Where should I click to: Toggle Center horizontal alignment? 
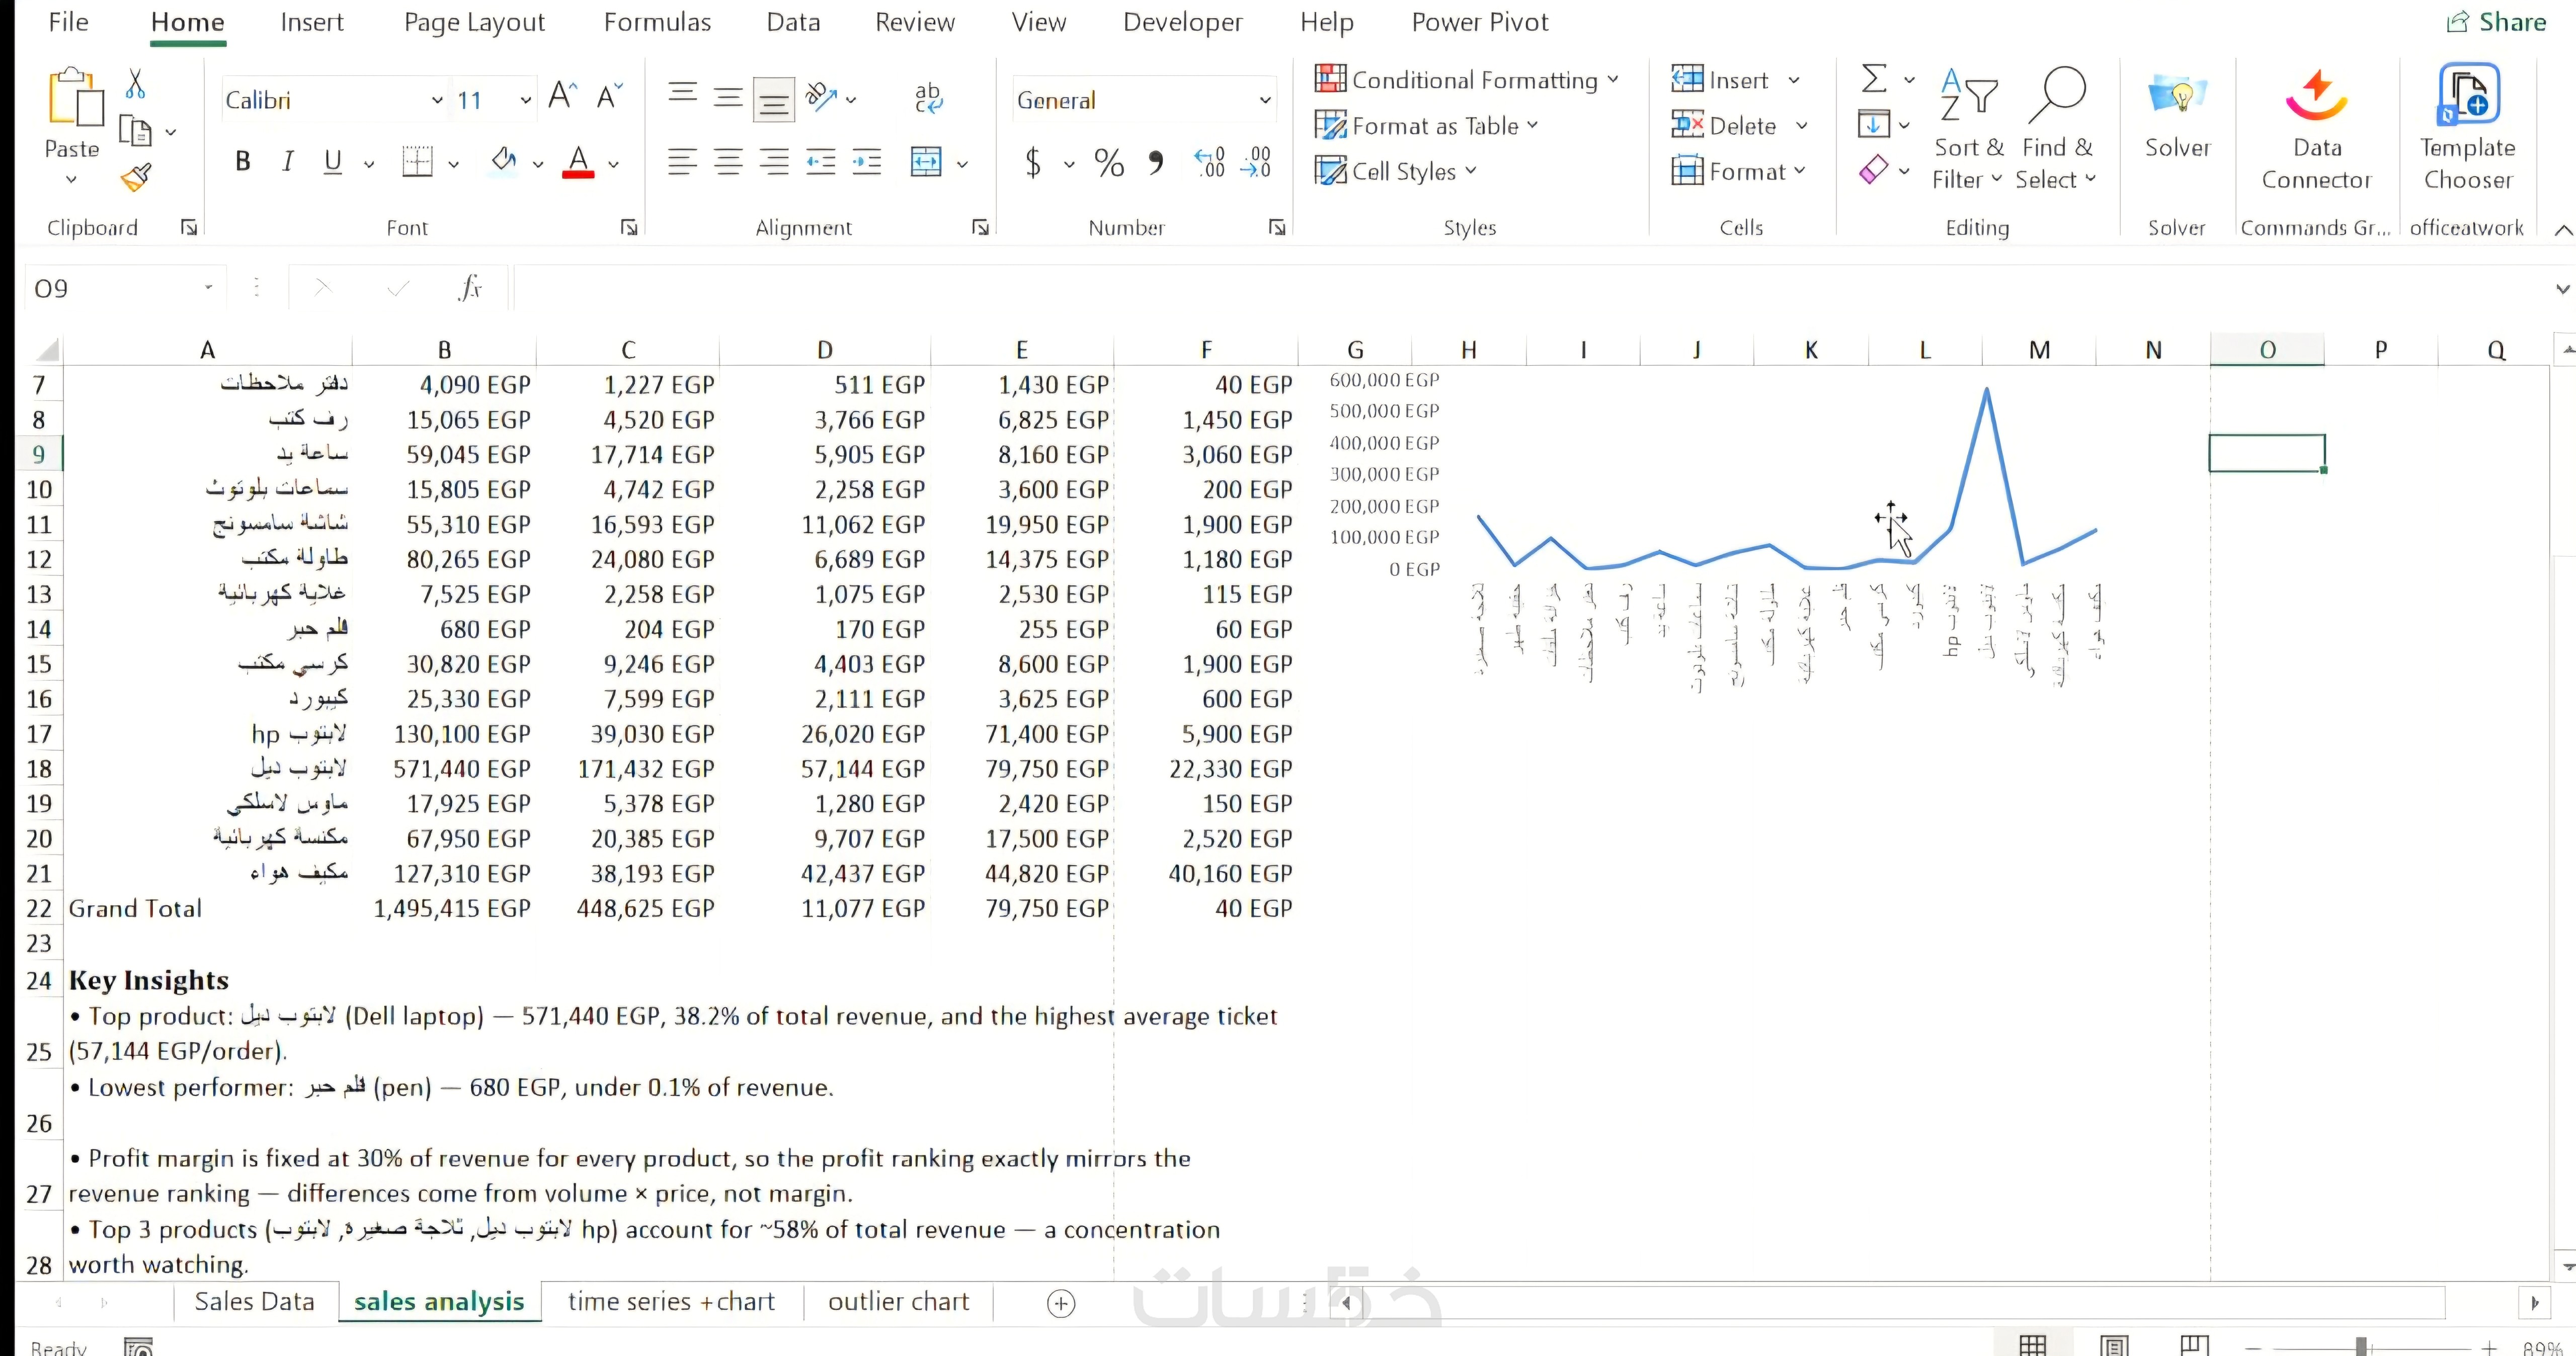[729, 162]
